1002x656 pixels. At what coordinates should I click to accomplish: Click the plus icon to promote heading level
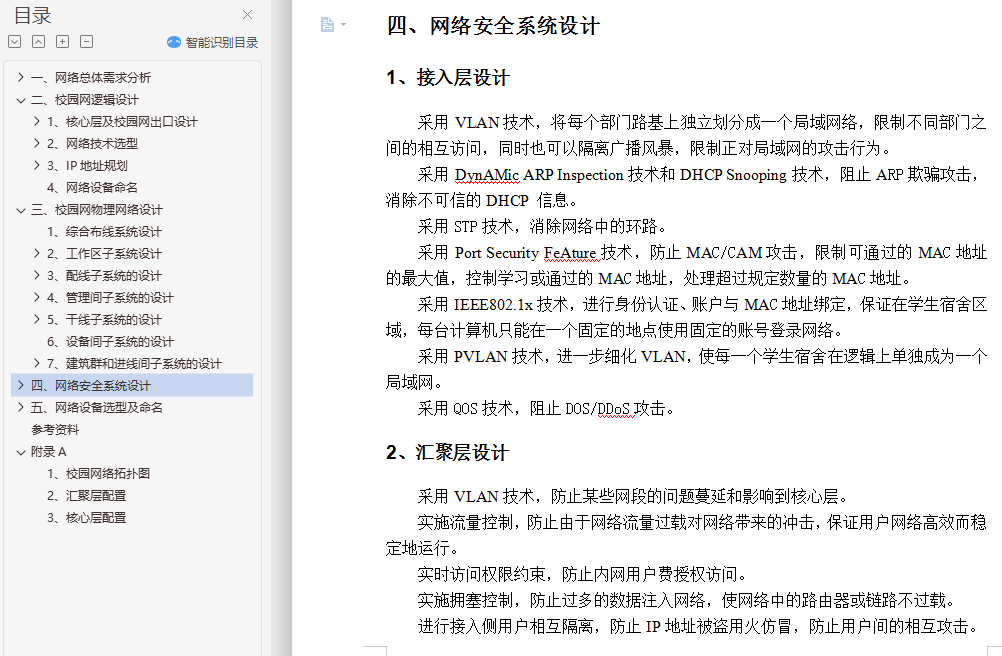[x=63, y=42]
